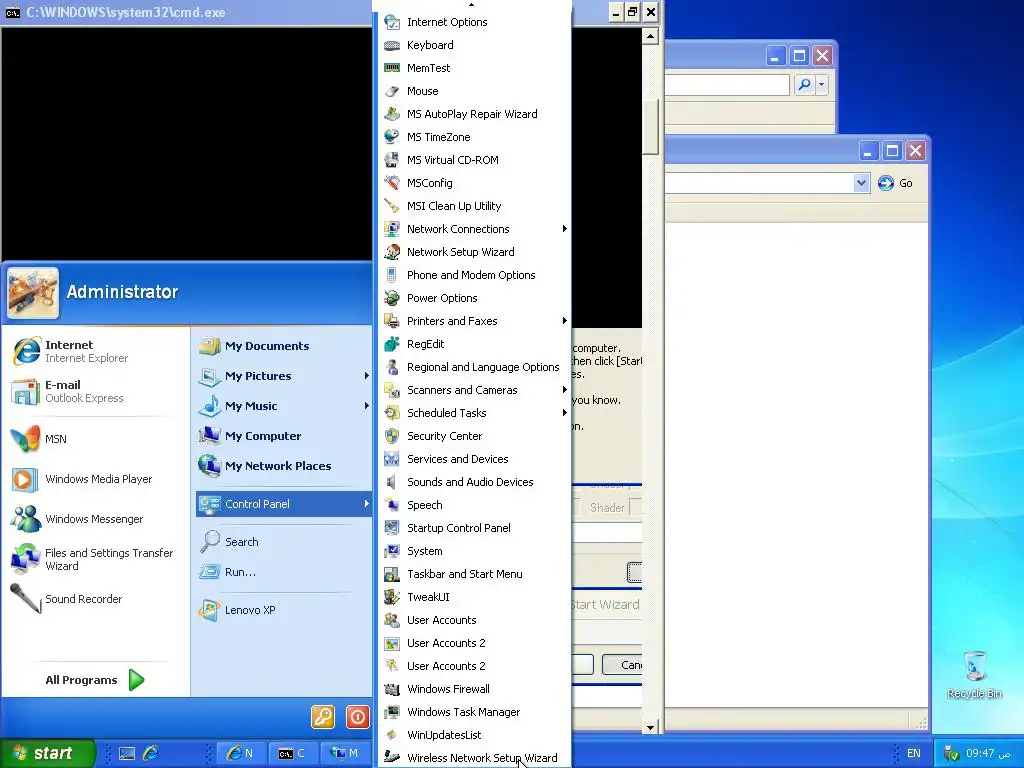Click the start button
Viewport: 1024px width, 768px height.
point(48,753)
